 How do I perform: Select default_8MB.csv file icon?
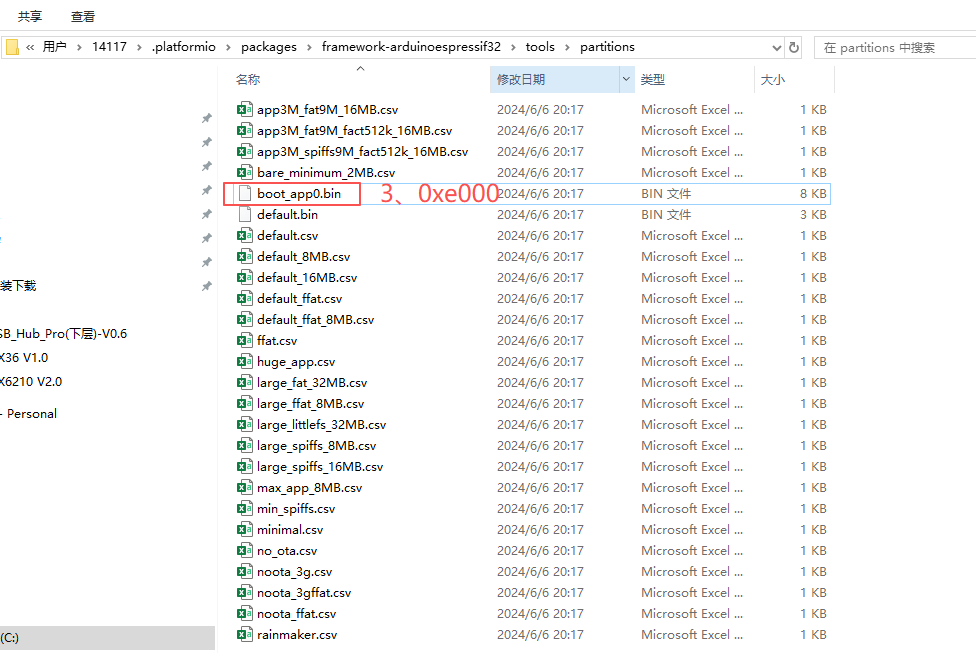[245, 256]
